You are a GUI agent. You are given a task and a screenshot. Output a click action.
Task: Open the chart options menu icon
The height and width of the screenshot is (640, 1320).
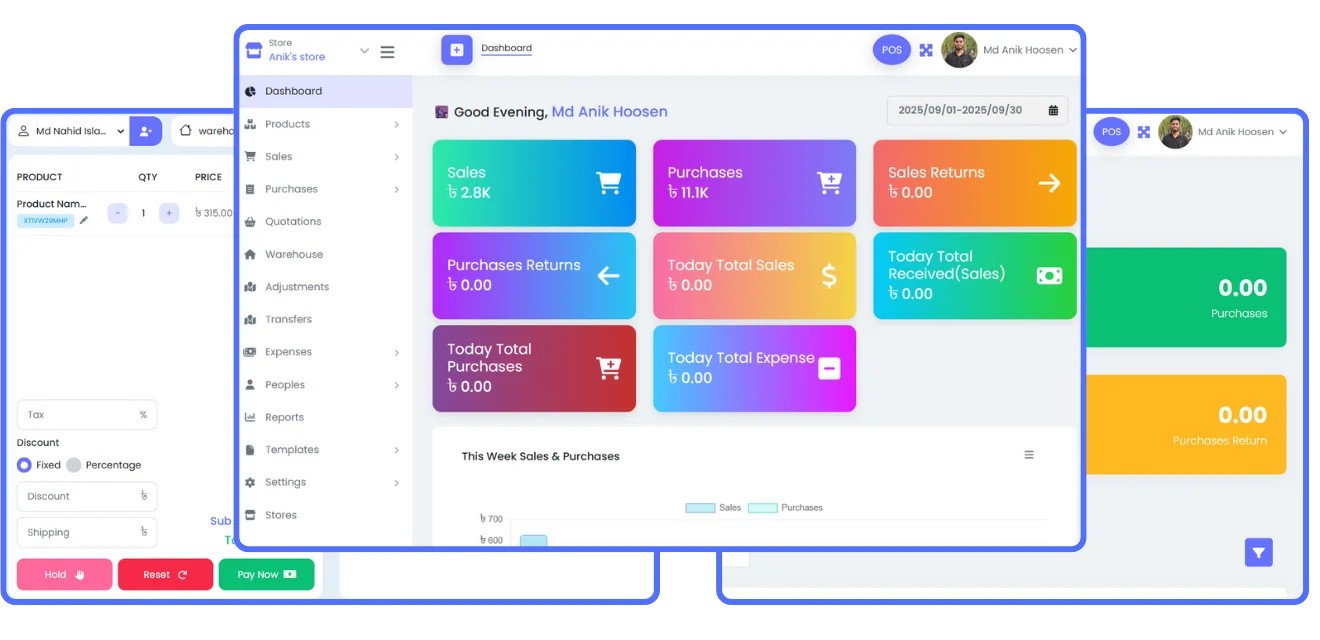[1029, 455]
